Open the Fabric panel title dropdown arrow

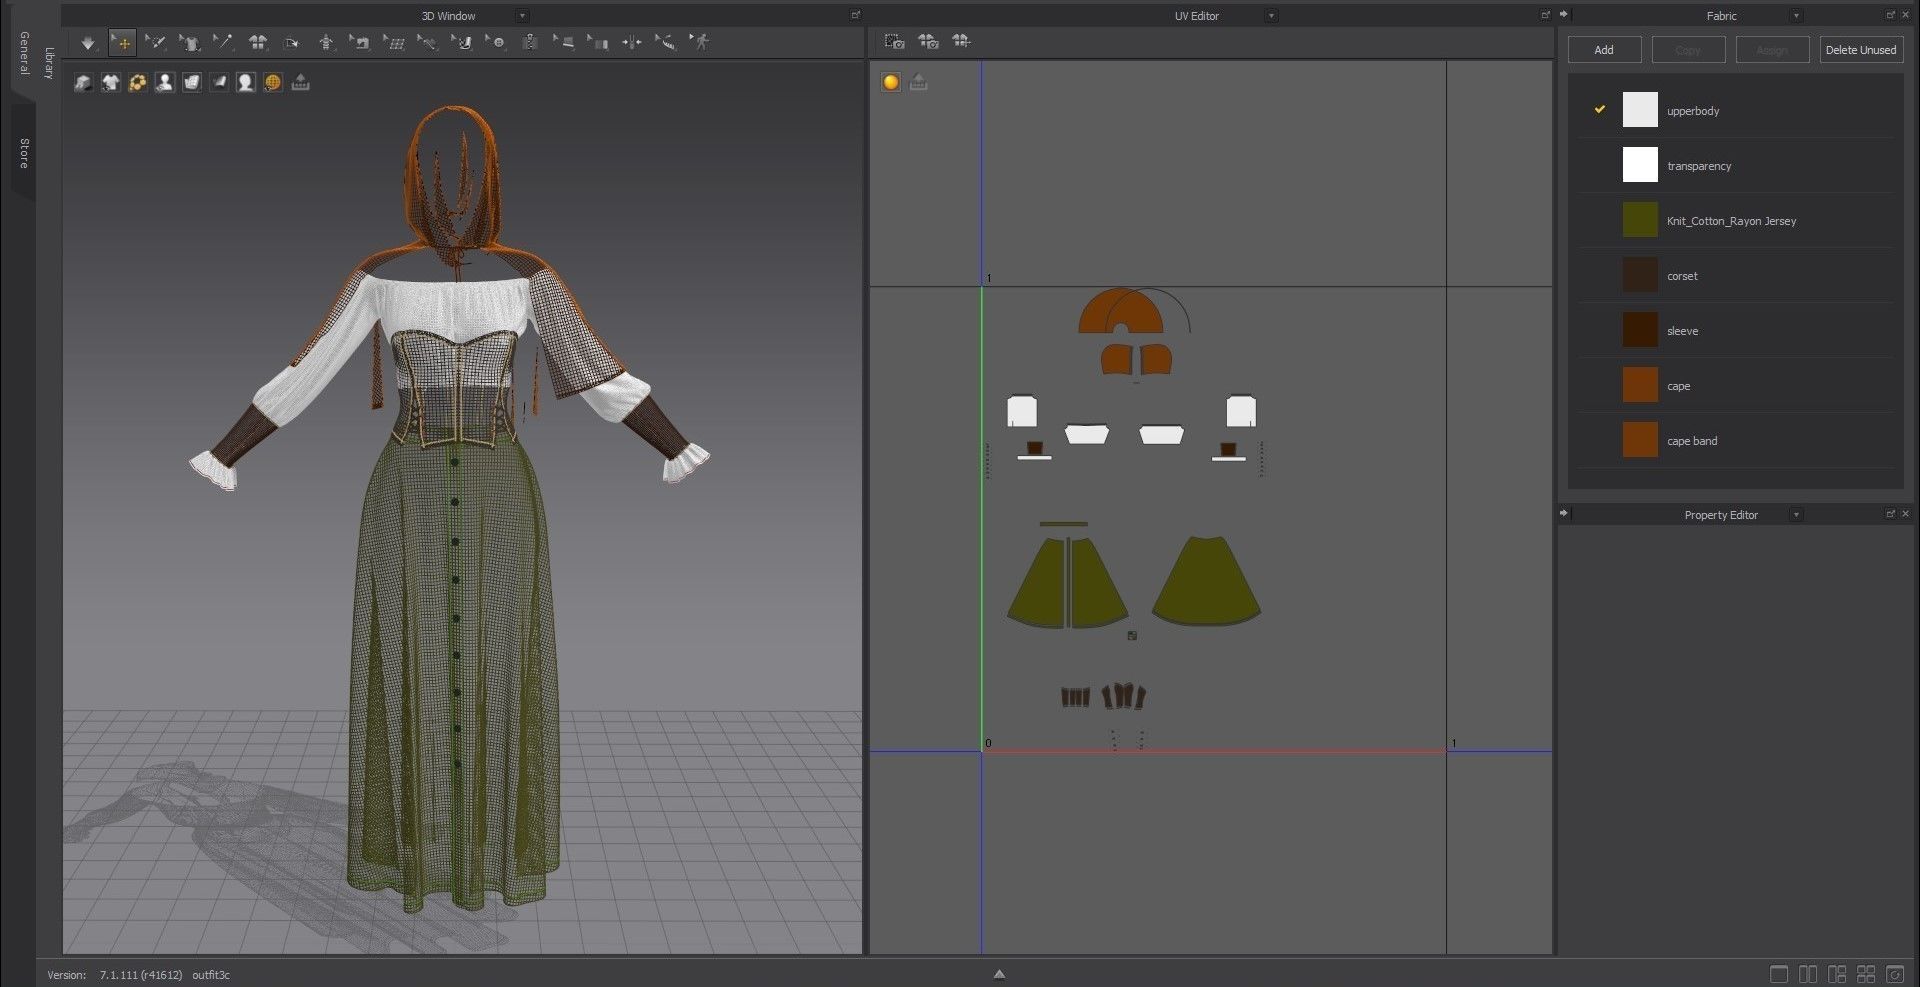tap(1796, 16)
